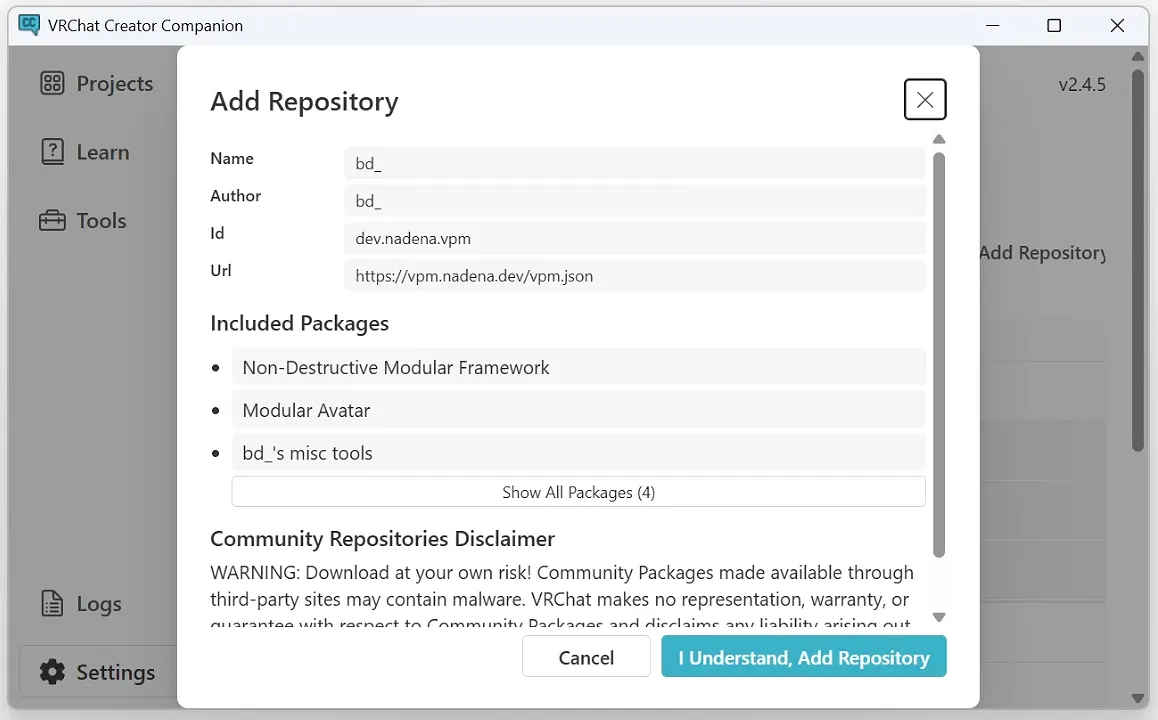The height and width of the screenshot is (720, 1158).
Task: Click the Included Packages heading
Action: tap(299, 323)
